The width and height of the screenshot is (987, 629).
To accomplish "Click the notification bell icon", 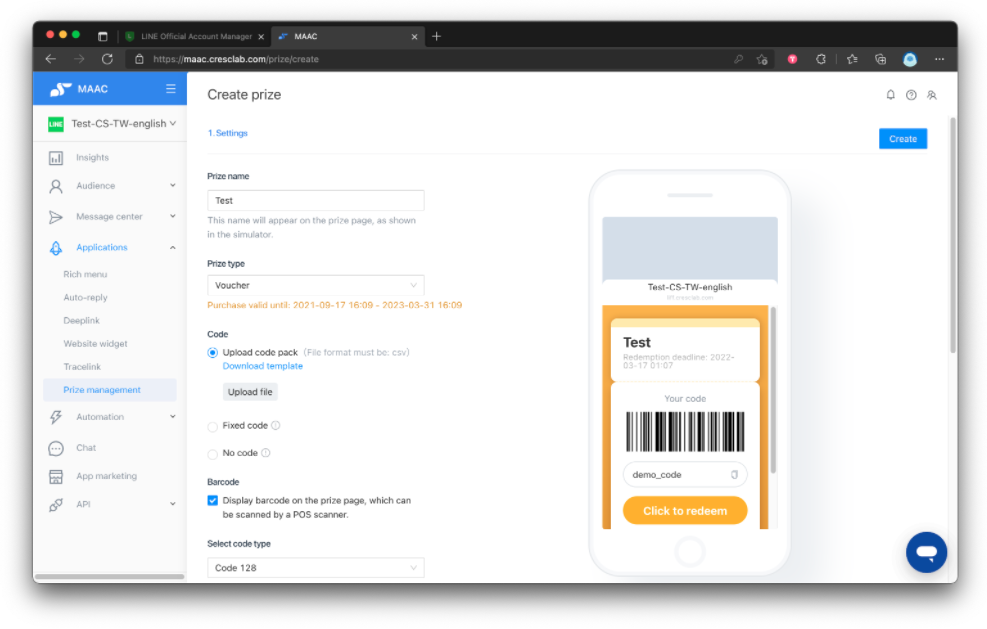I will click(890, 95).
